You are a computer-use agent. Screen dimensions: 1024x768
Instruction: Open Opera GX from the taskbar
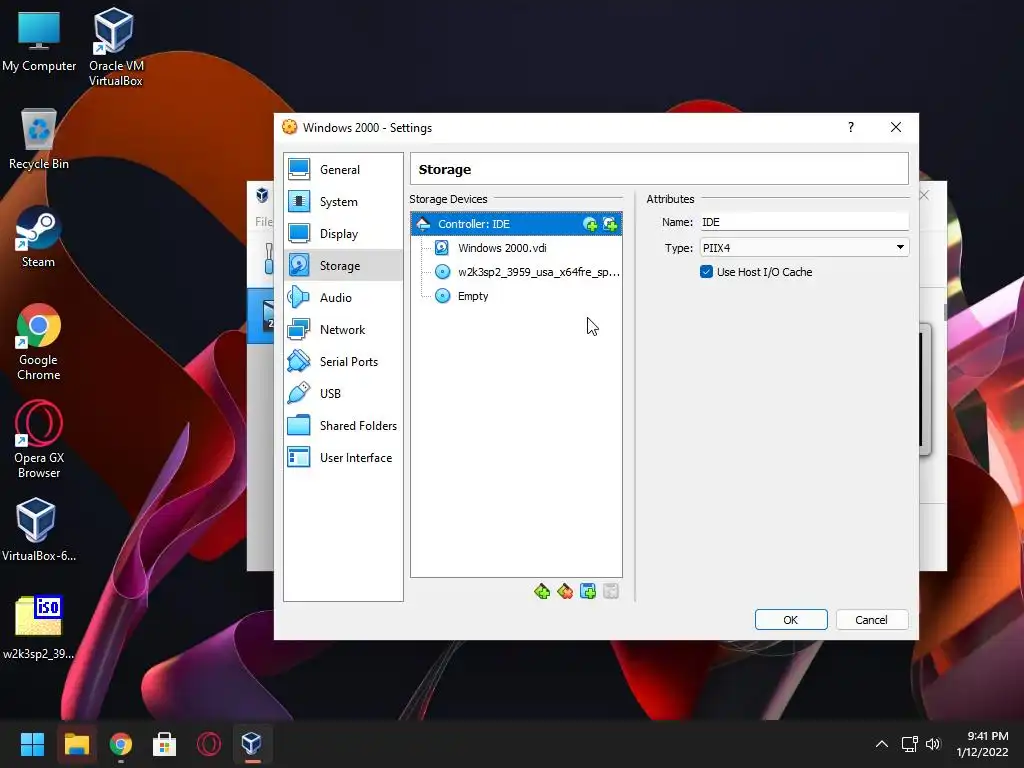pos(209,744)
